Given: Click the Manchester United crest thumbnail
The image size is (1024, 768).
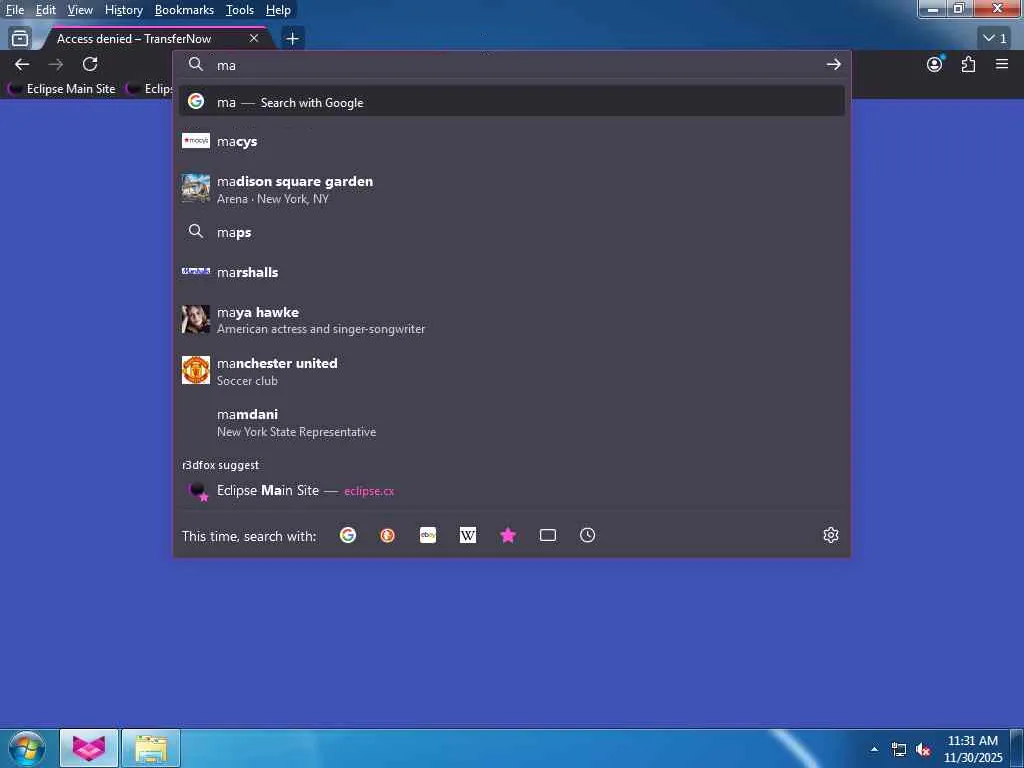Looking at the screenshot, I should coord(196,370).
